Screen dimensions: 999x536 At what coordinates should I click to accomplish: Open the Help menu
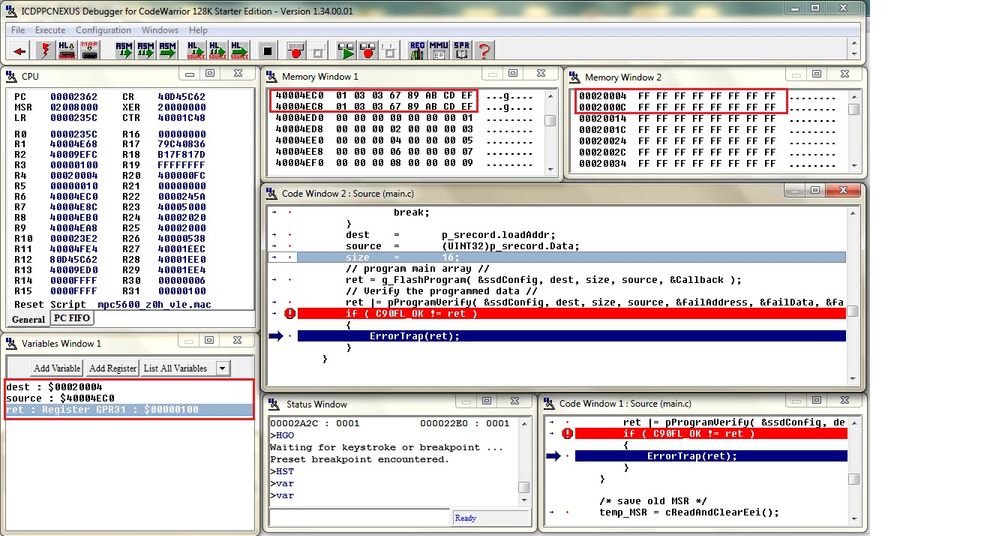point(198,30)
